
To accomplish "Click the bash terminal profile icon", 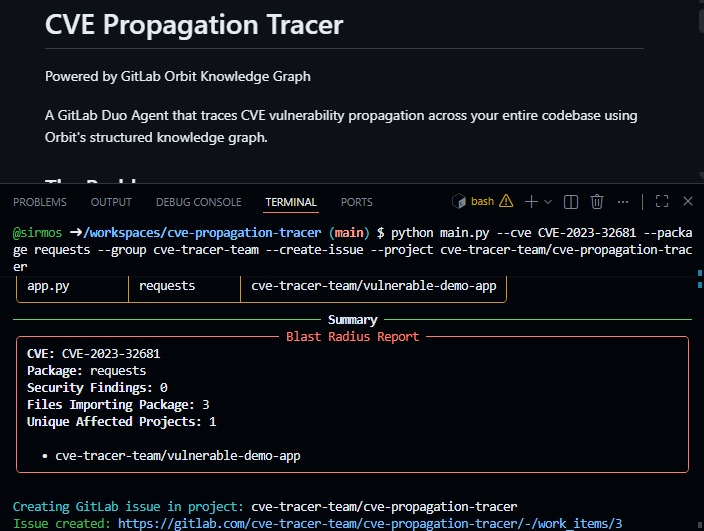I will coord(459,201).
